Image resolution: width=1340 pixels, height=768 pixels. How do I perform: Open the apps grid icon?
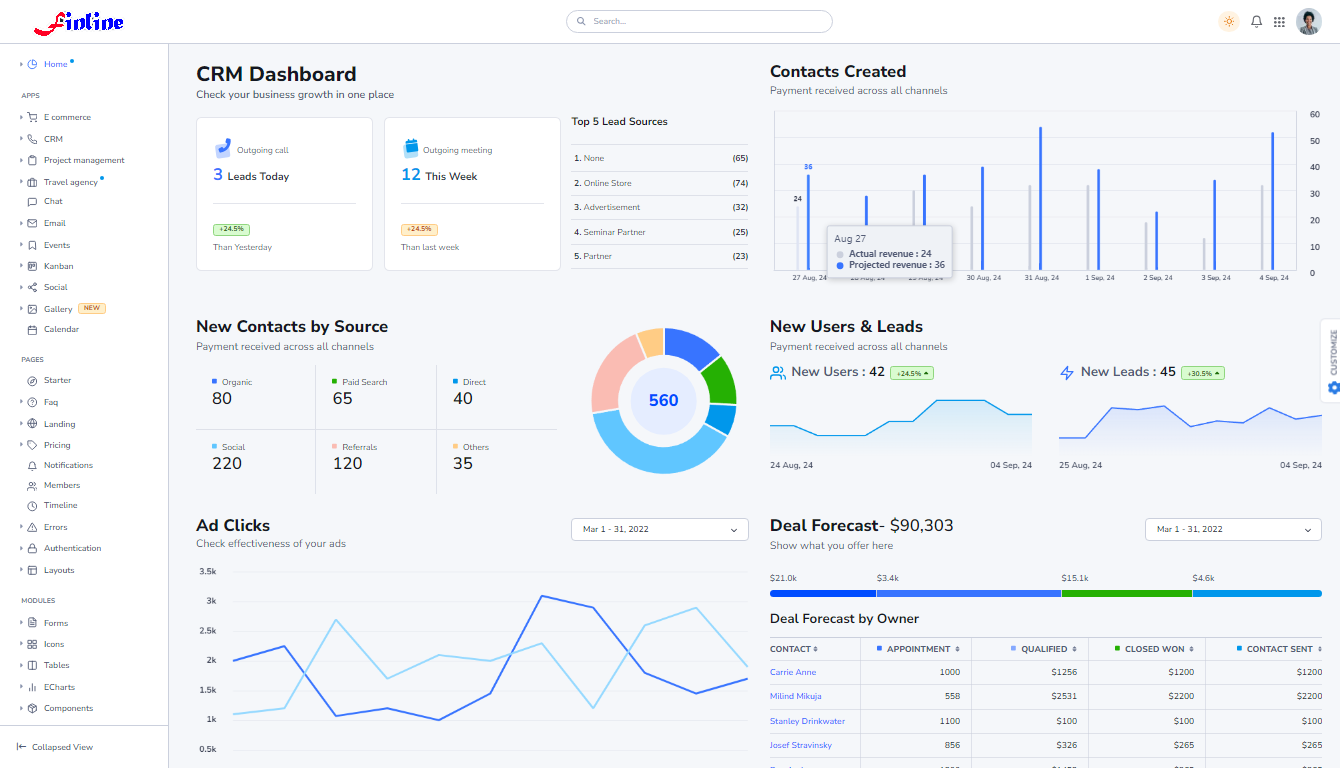coord(1279,22)
